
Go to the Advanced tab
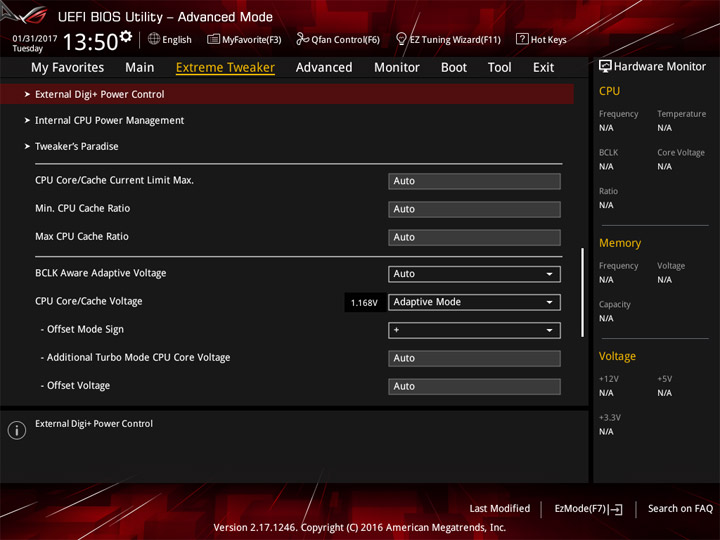pyautogui.click(x=324, y=68)
